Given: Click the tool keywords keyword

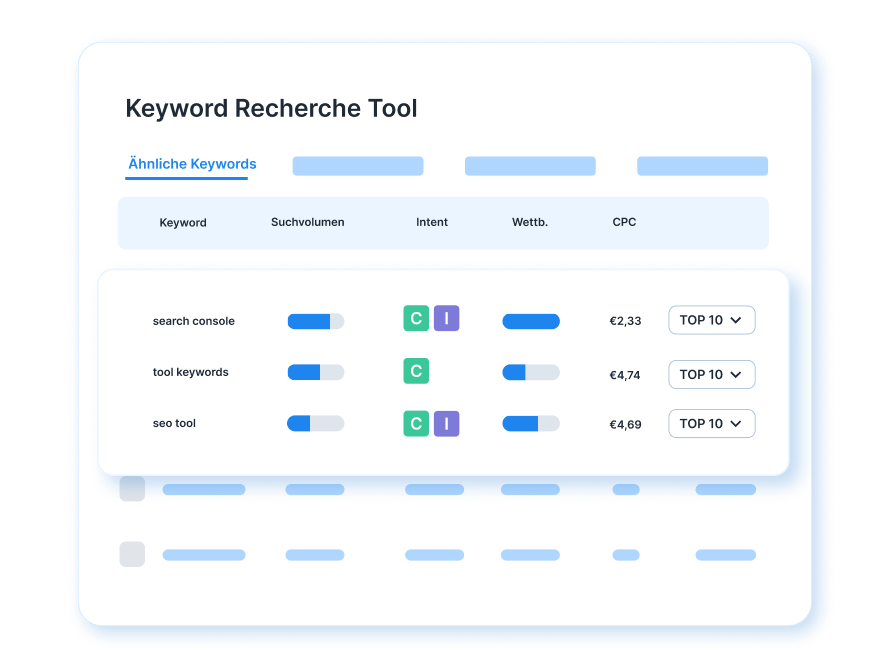Looking at the screenshot, I should pos(191,372).
